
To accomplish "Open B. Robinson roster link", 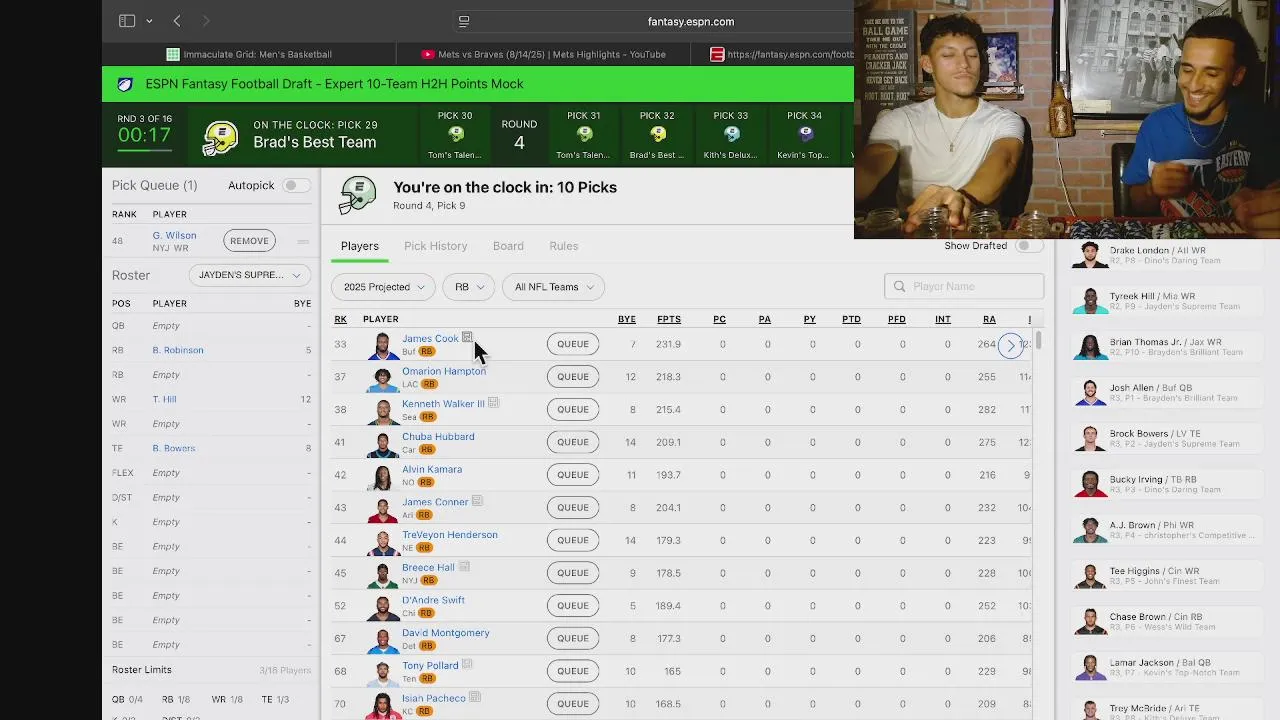I will (178, 350).
